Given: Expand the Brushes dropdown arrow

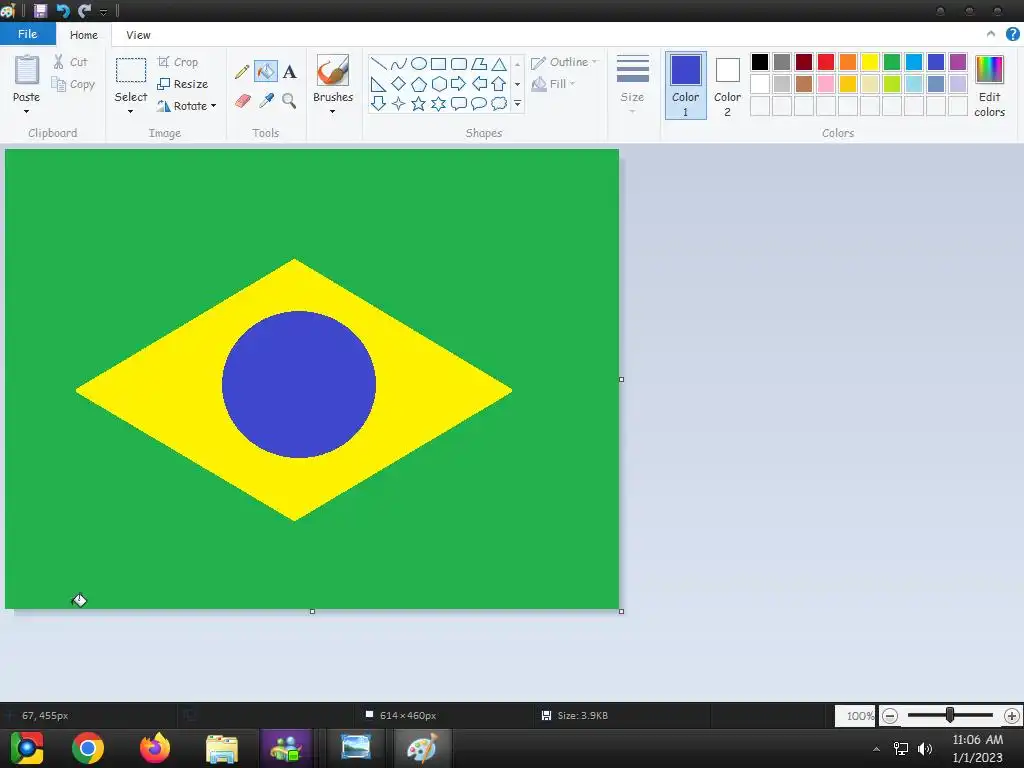Looking at the screenshot, I should pyautogui.click(x=332, y=112).
